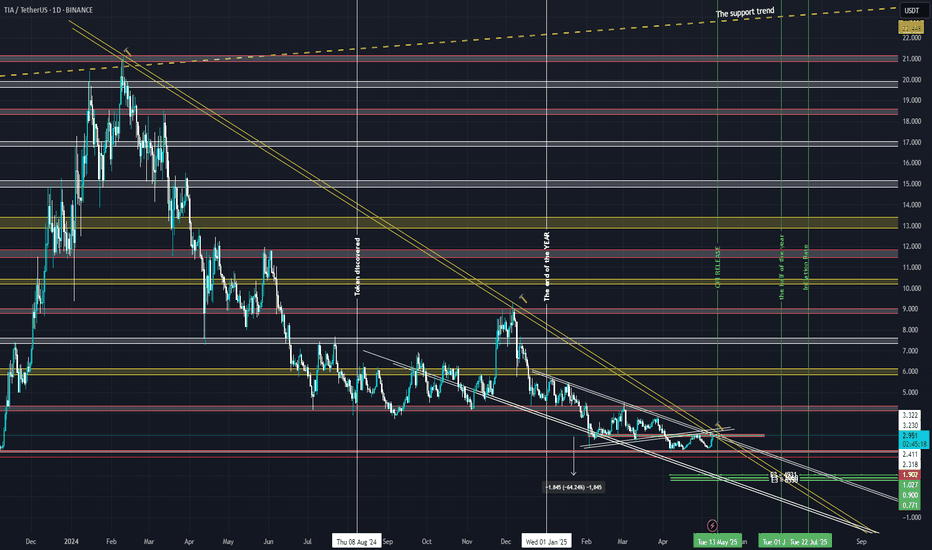
Task: Click the 22.000 price axis value
Action: (911, 38)
